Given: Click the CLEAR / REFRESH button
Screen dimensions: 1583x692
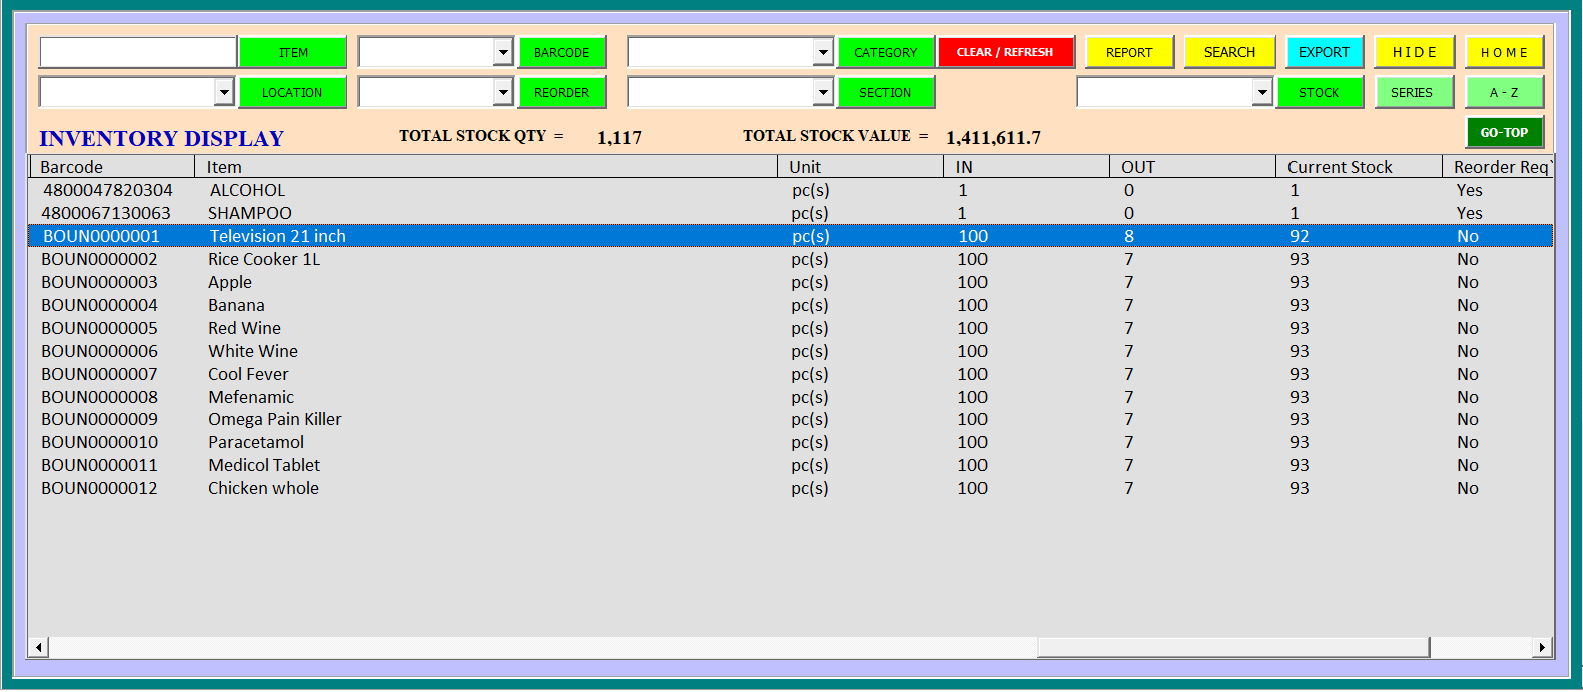Looking at the screenshot, I should click(x=1005, y=52).
